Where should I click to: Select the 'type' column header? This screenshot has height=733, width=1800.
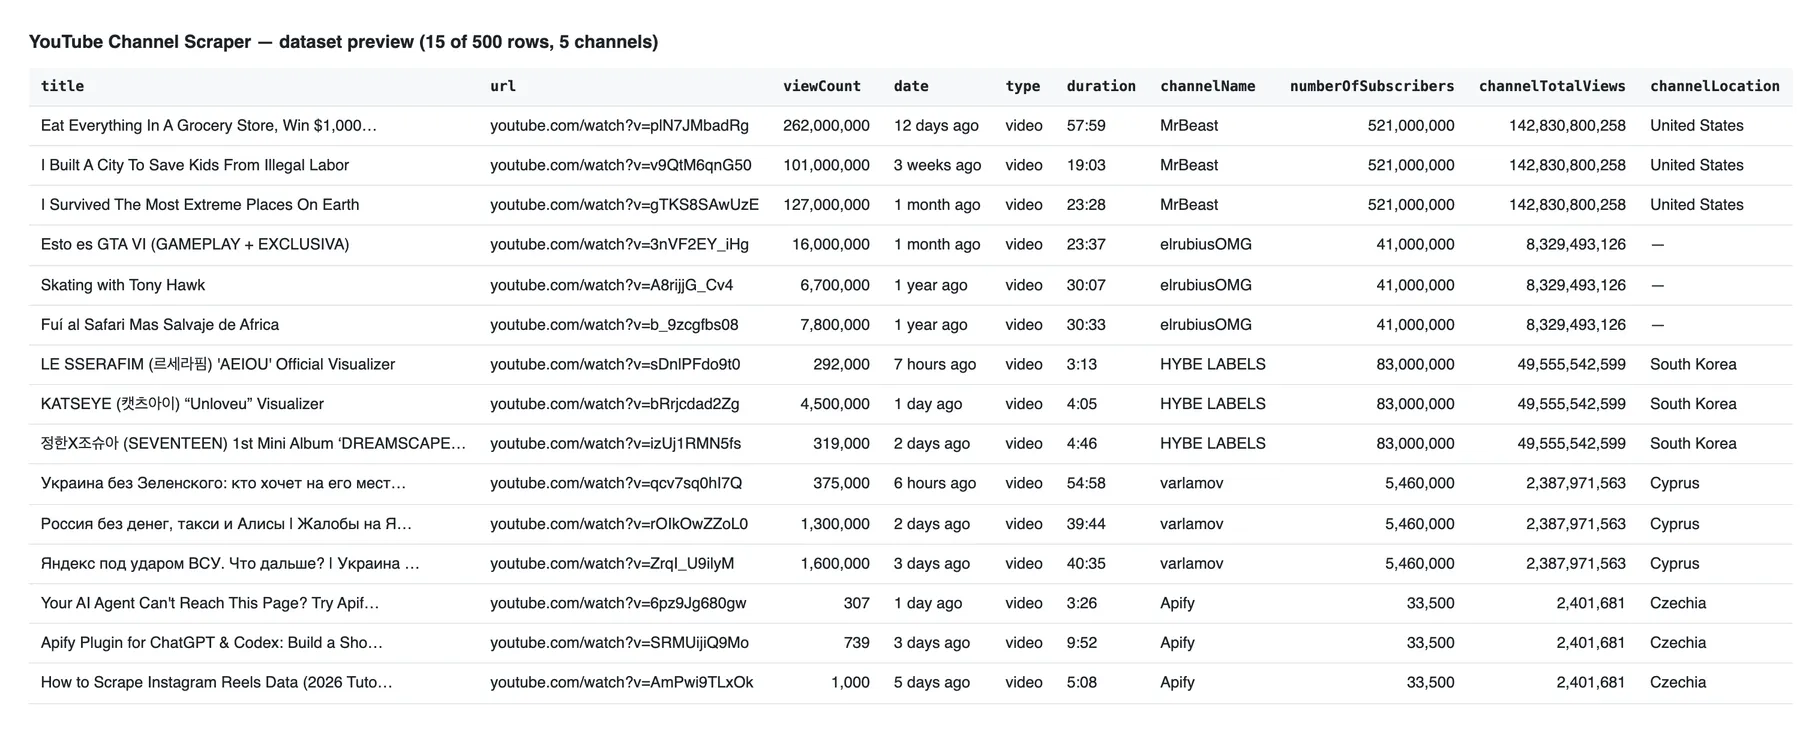pyautogui.click(x=1023, y=86)
